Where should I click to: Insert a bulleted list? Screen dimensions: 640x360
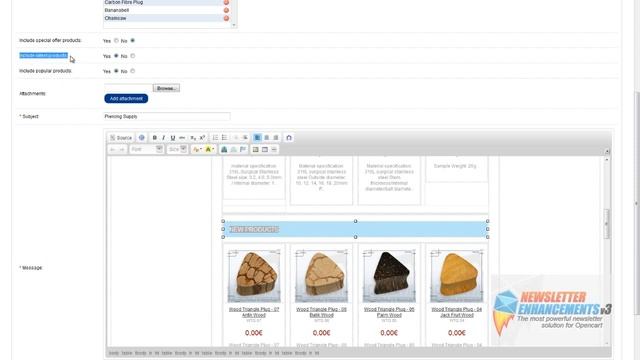(224, 138)
